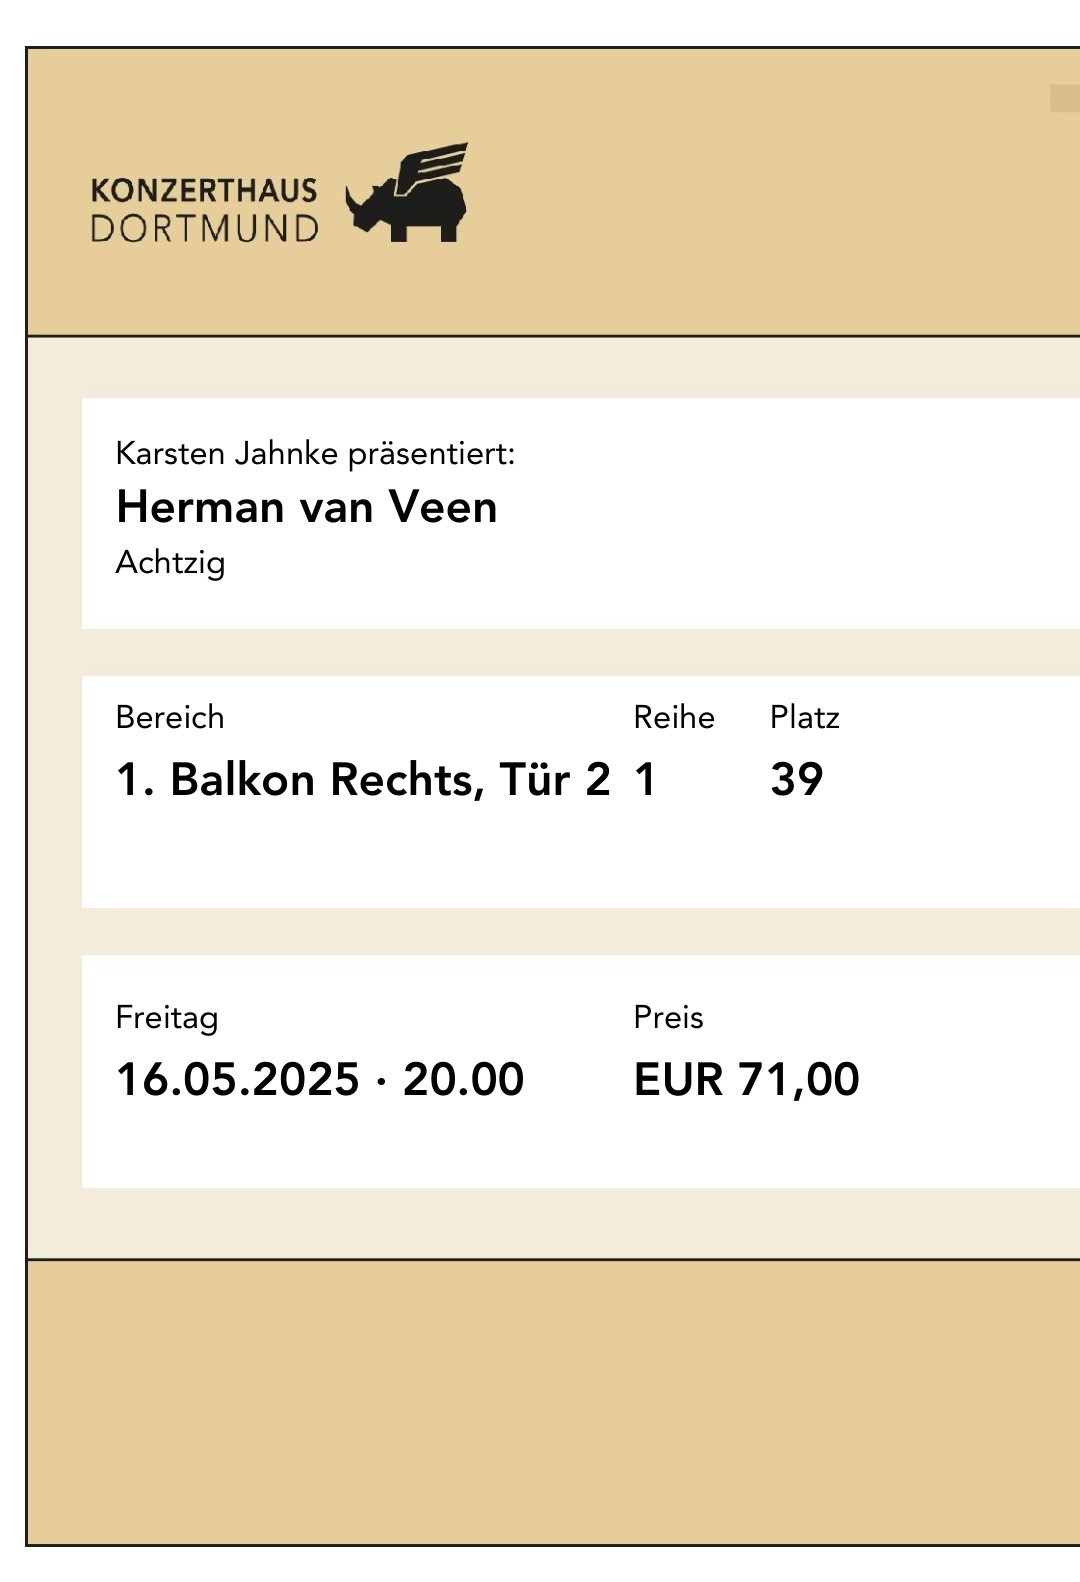Image resolution: width=1080 pixels, height=1582 pixels.
Task: Click seat number 39
Action: [797, 779]
